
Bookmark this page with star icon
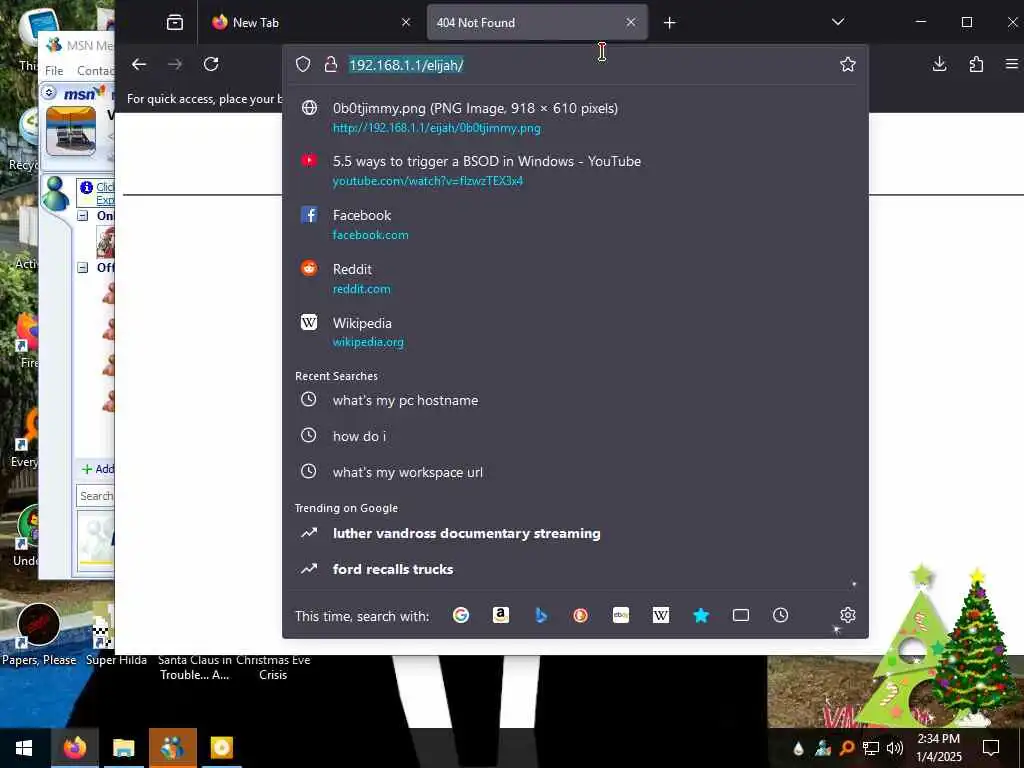(848, 64)
